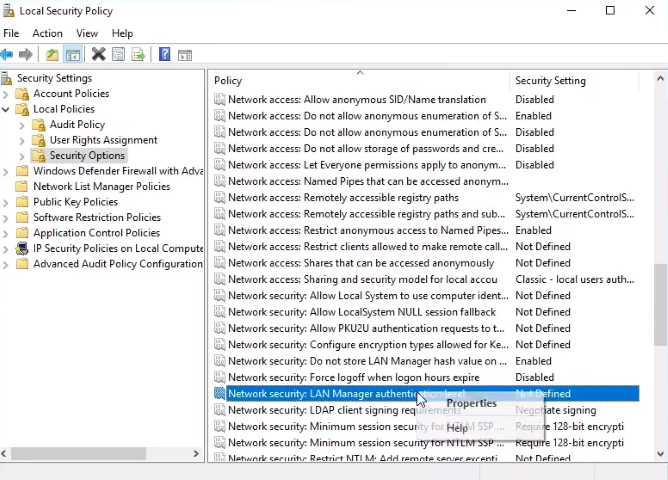The height and width of the screenshot is (480, 668).
Task: Toggle the Show/Hide Console Tree icon
Action: [73, 55]
